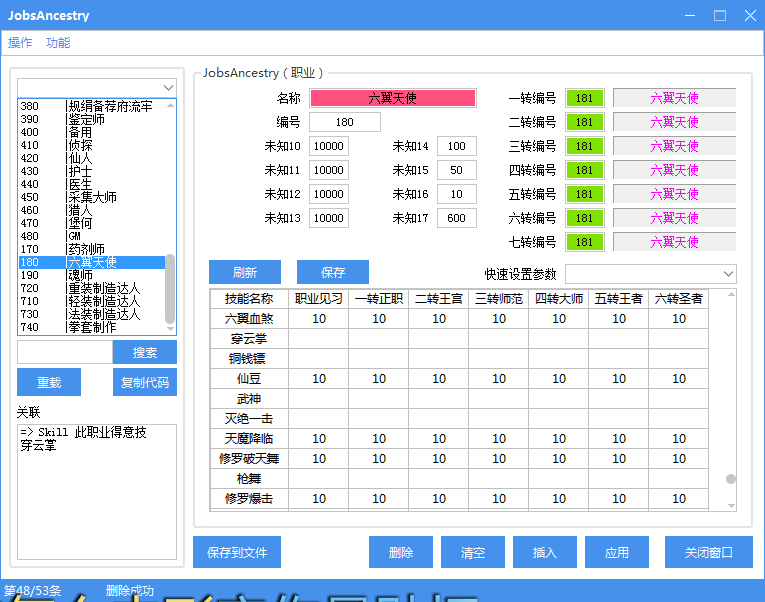The image size is (765, 602).
Task: Click the green 四转编号 181 field
Action: pyautogui.click(x=584, y=170)
